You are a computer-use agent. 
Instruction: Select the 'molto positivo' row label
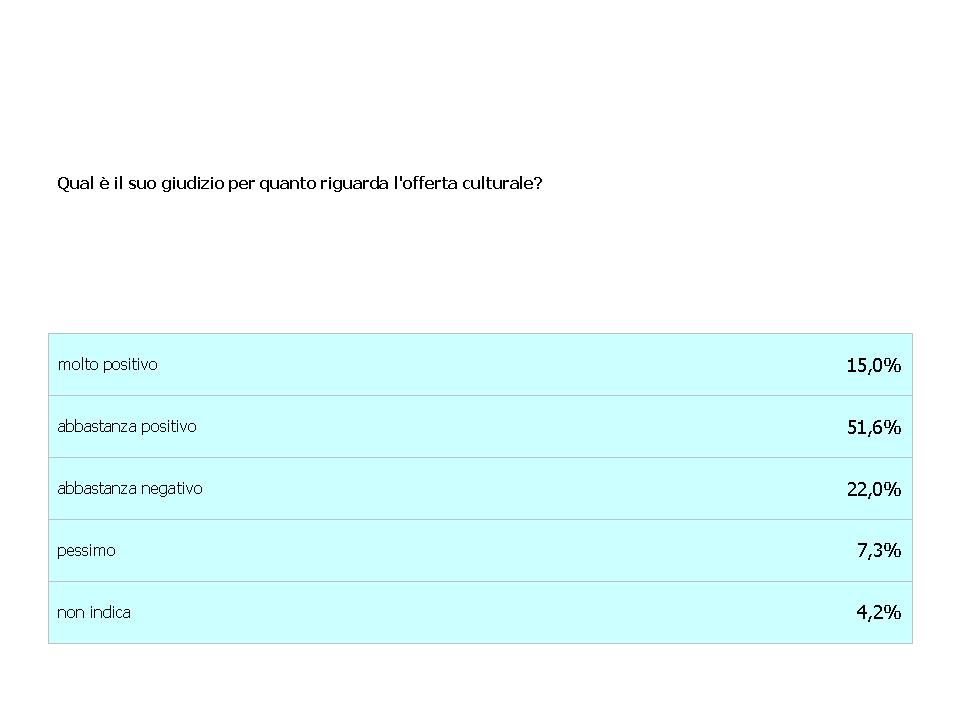coord(108,364)
